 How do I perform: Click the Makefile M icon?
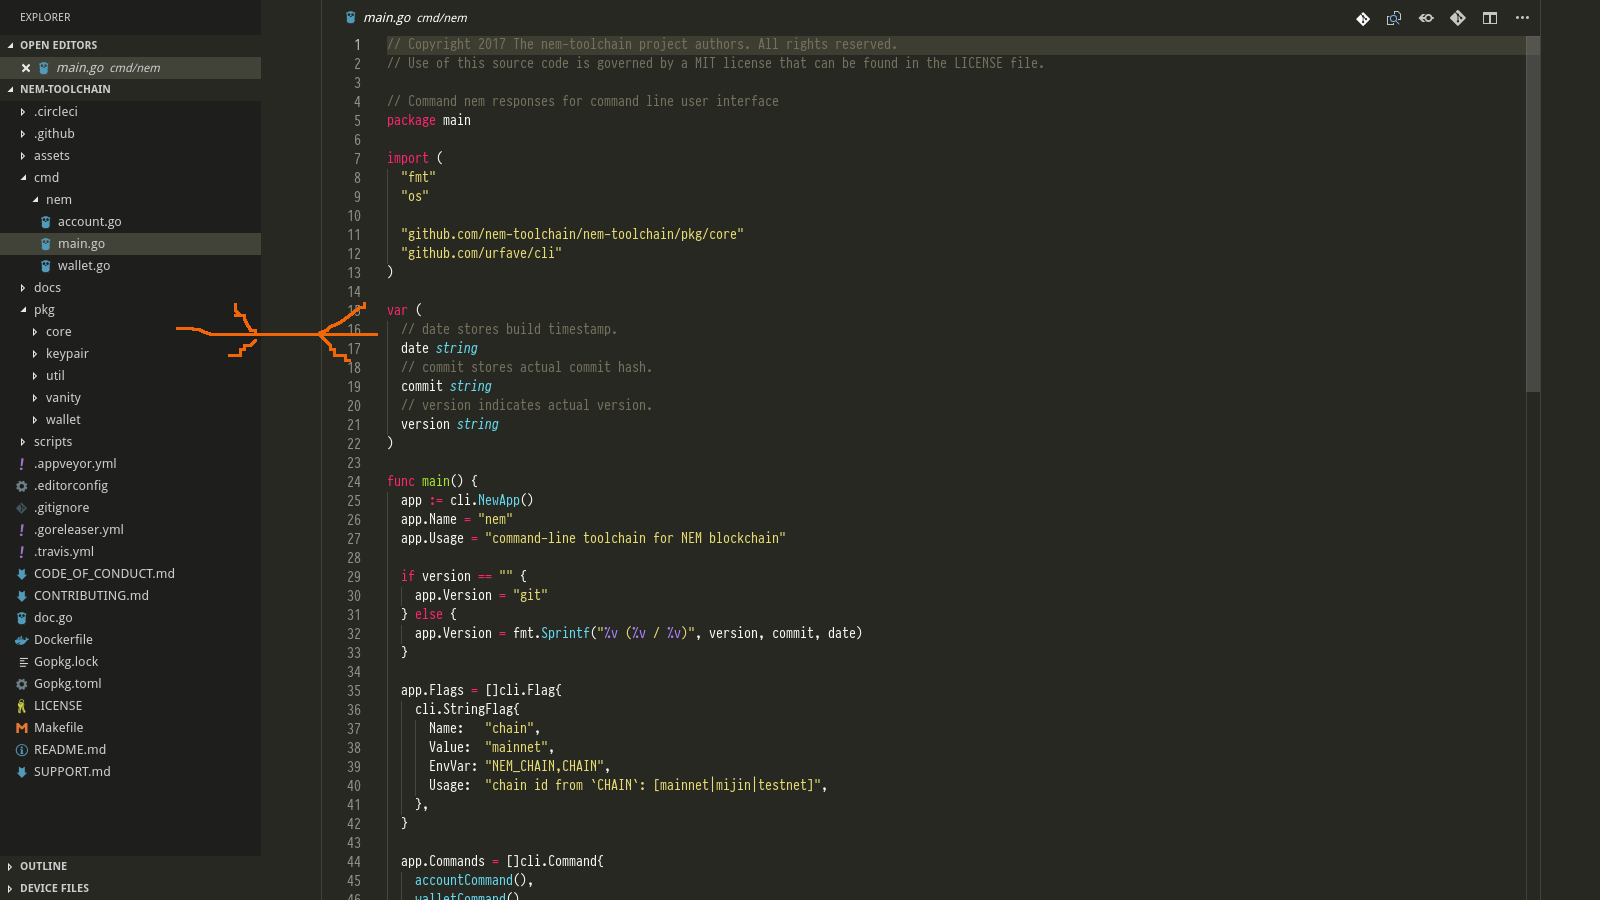pyautogui.click(x=21, y=727)
